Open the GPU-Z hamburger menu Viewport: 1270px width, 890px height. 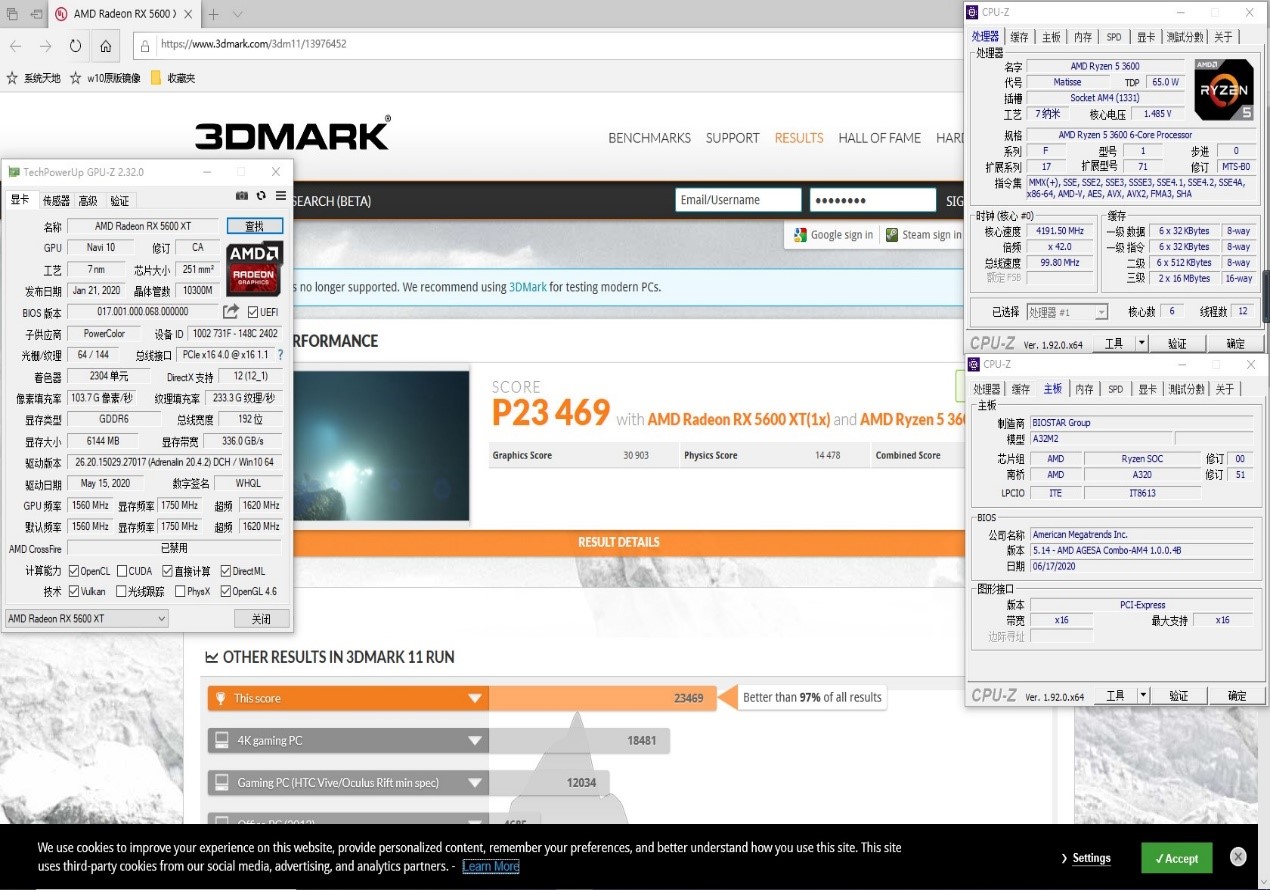(x=281, y=196)
